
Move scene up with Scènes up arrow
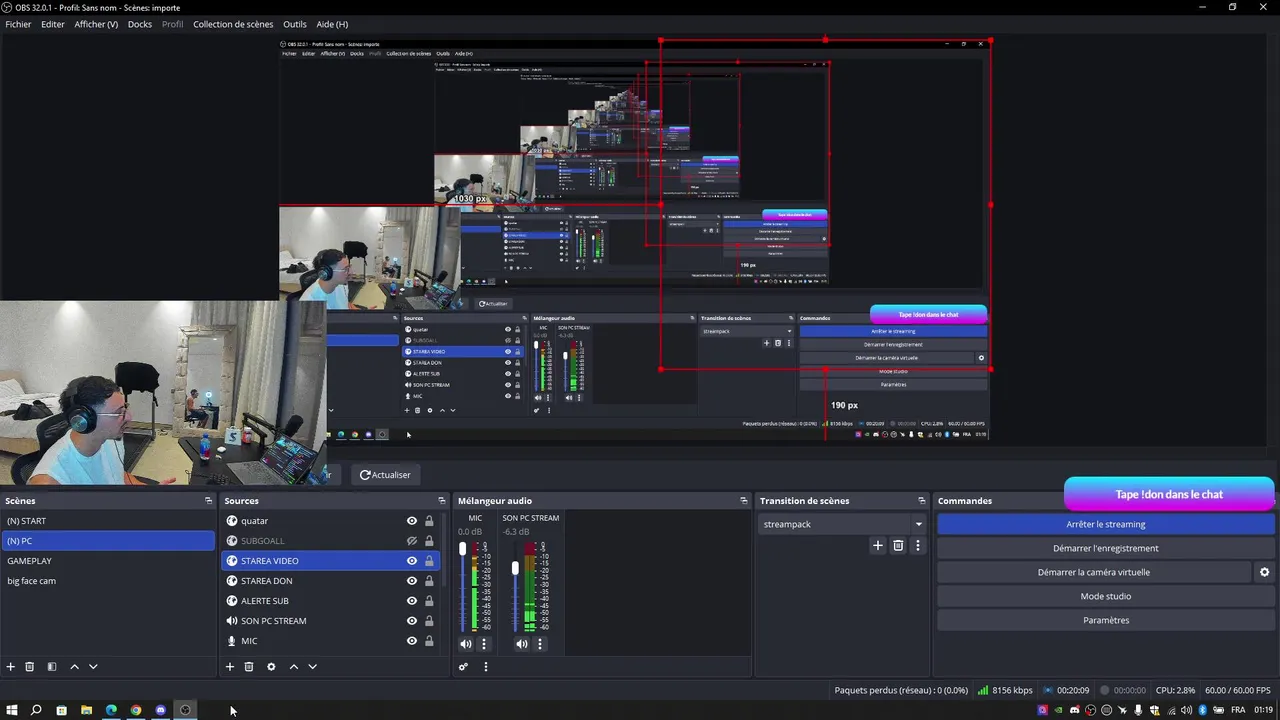click(74, 667)
